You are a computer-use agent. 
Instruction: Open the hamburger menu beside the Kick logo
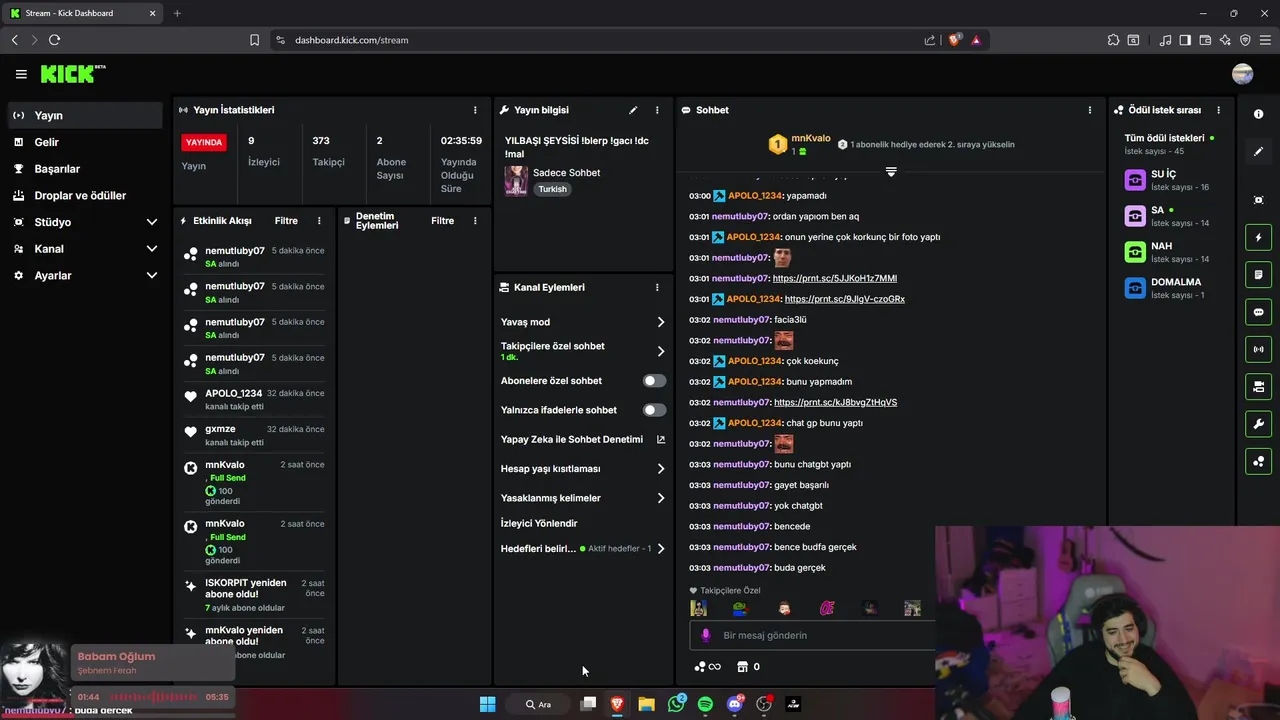(21, 74)
